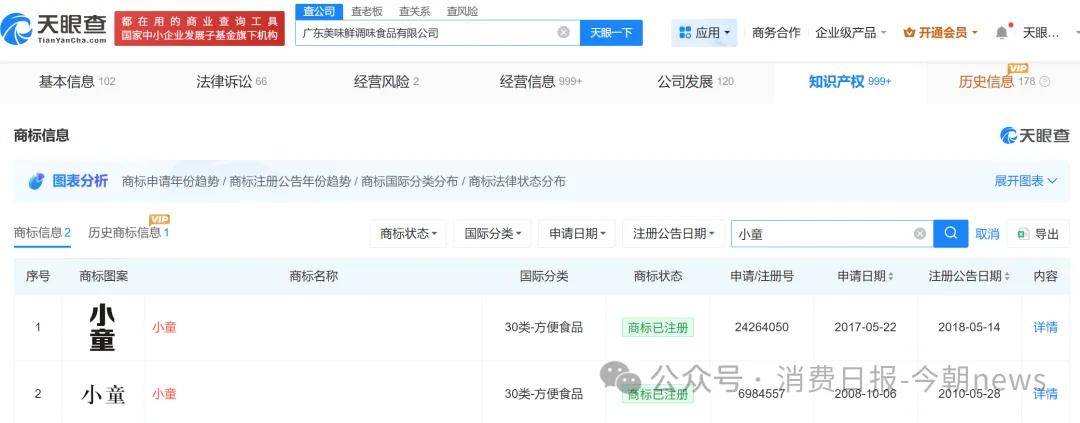Open the 基本信息 tab

tap(77, 82)
